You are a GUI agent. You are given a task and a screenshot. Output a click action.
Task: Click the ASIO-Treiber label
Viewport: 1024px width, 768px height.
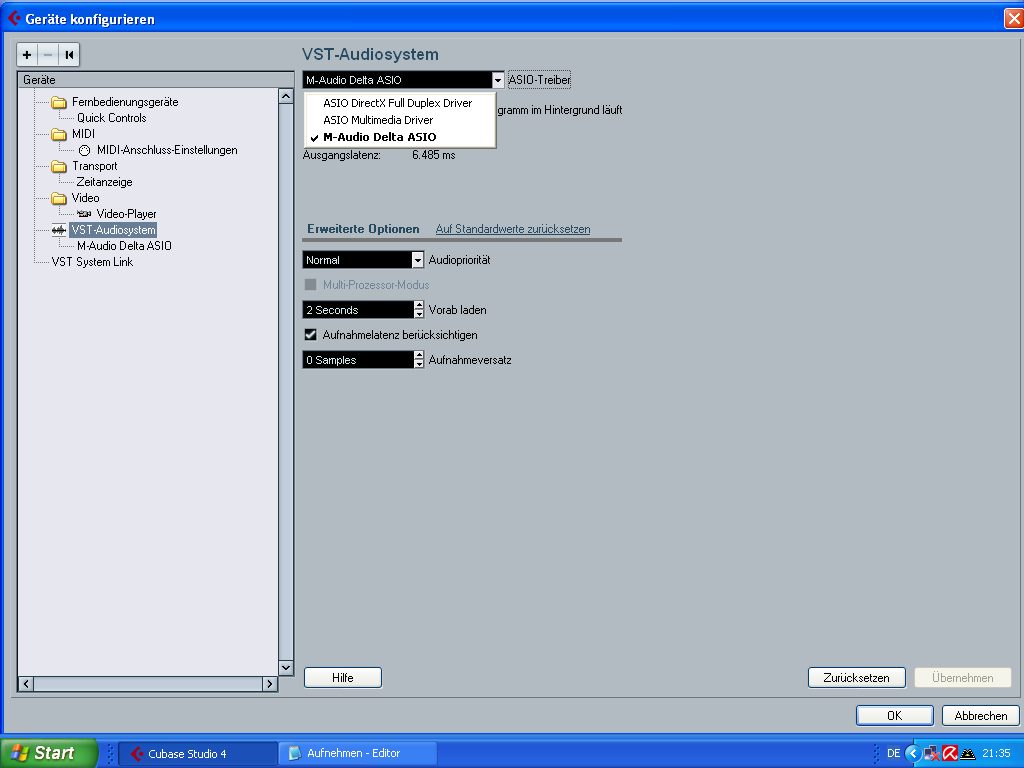539,80
